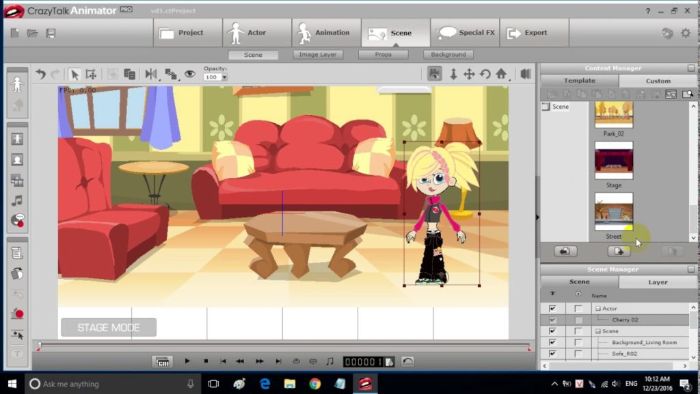Click the down-arrow camera zoom icon
Screen dimensions: 700x394
(x=453, y=74)
